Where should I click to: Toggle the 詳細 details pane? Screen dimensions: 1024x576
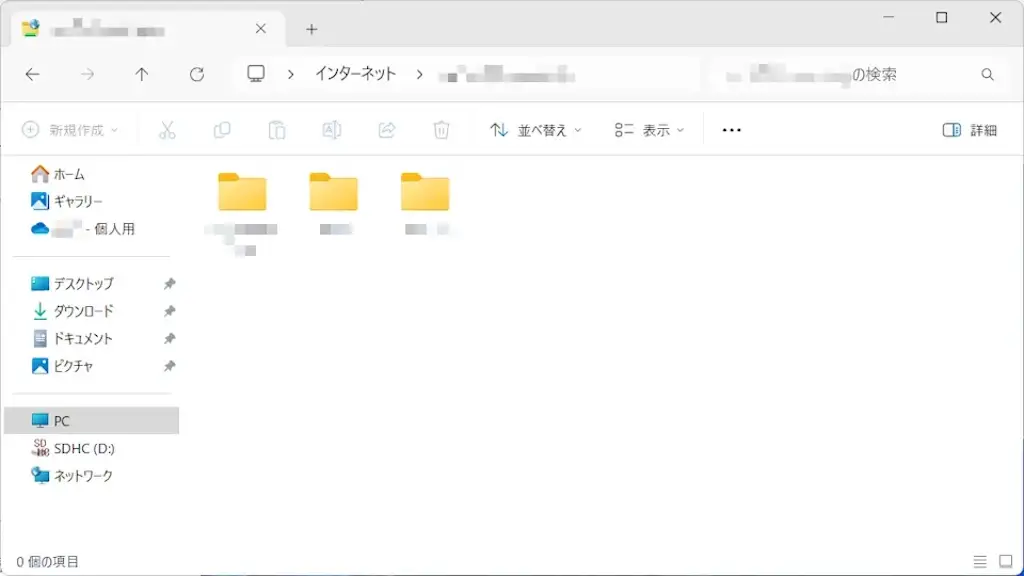tap(969, 130)
